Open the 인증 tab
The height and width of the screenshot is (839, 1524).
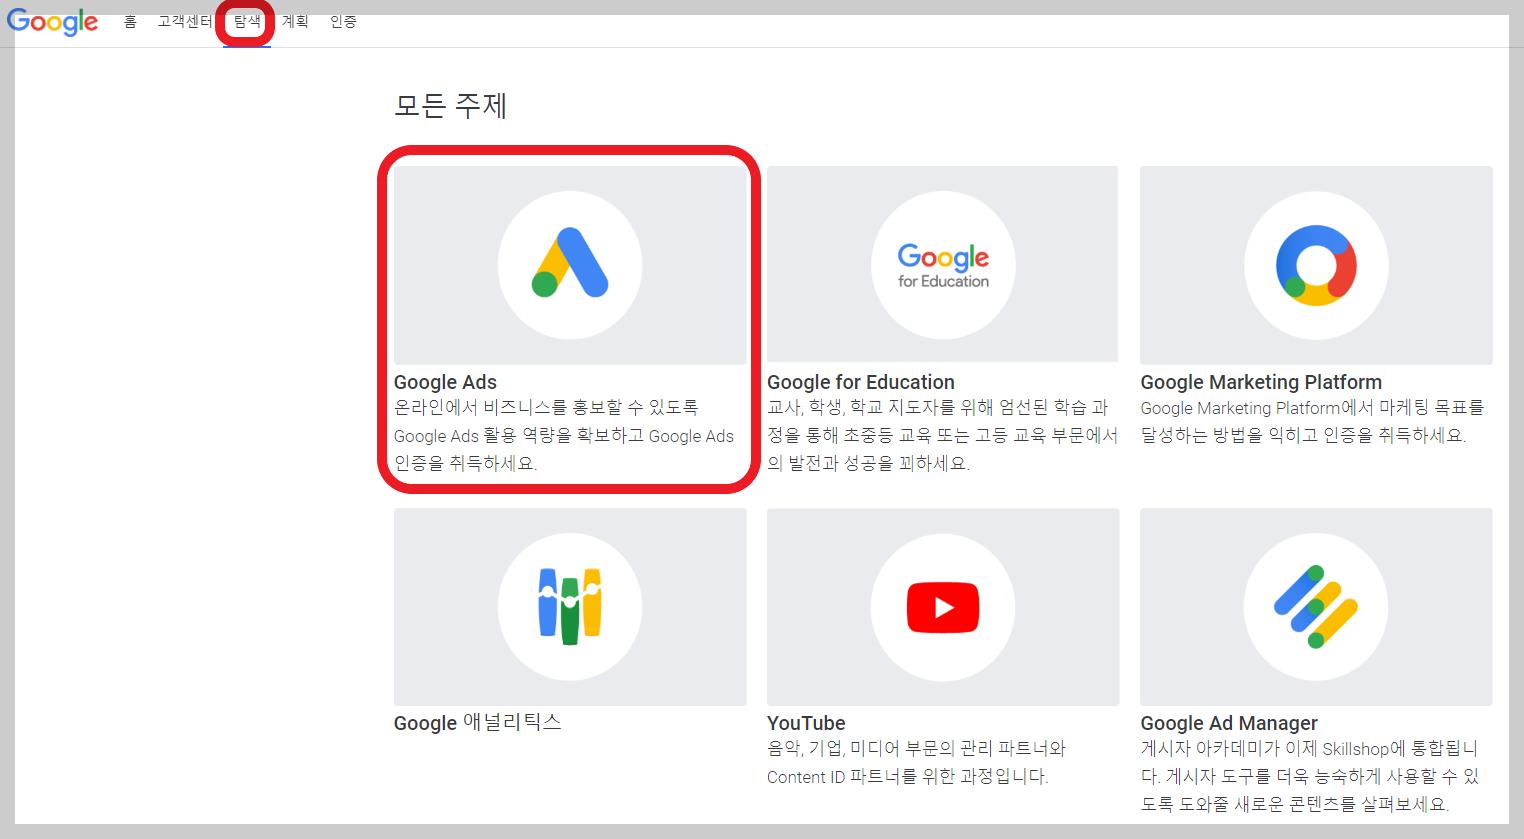343,22
